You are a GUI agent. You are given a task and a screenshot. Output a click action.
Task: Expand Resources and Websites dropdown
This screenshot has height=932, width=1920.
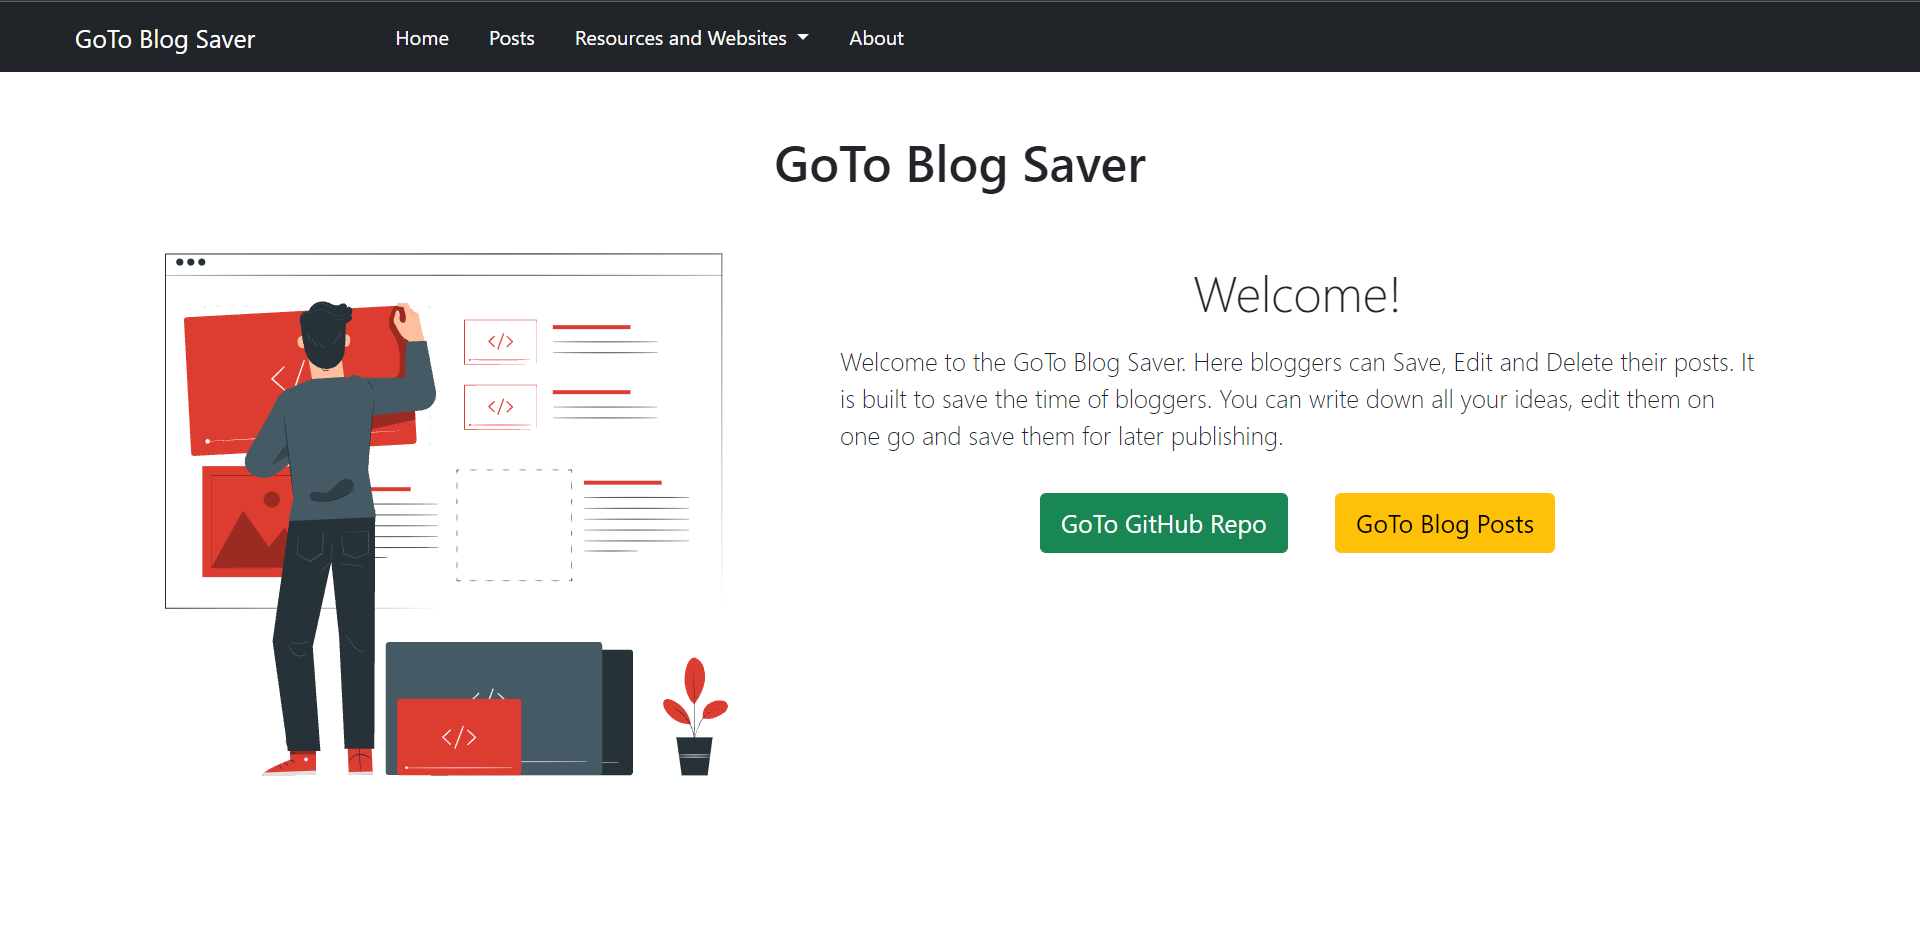tap(691, 38)
